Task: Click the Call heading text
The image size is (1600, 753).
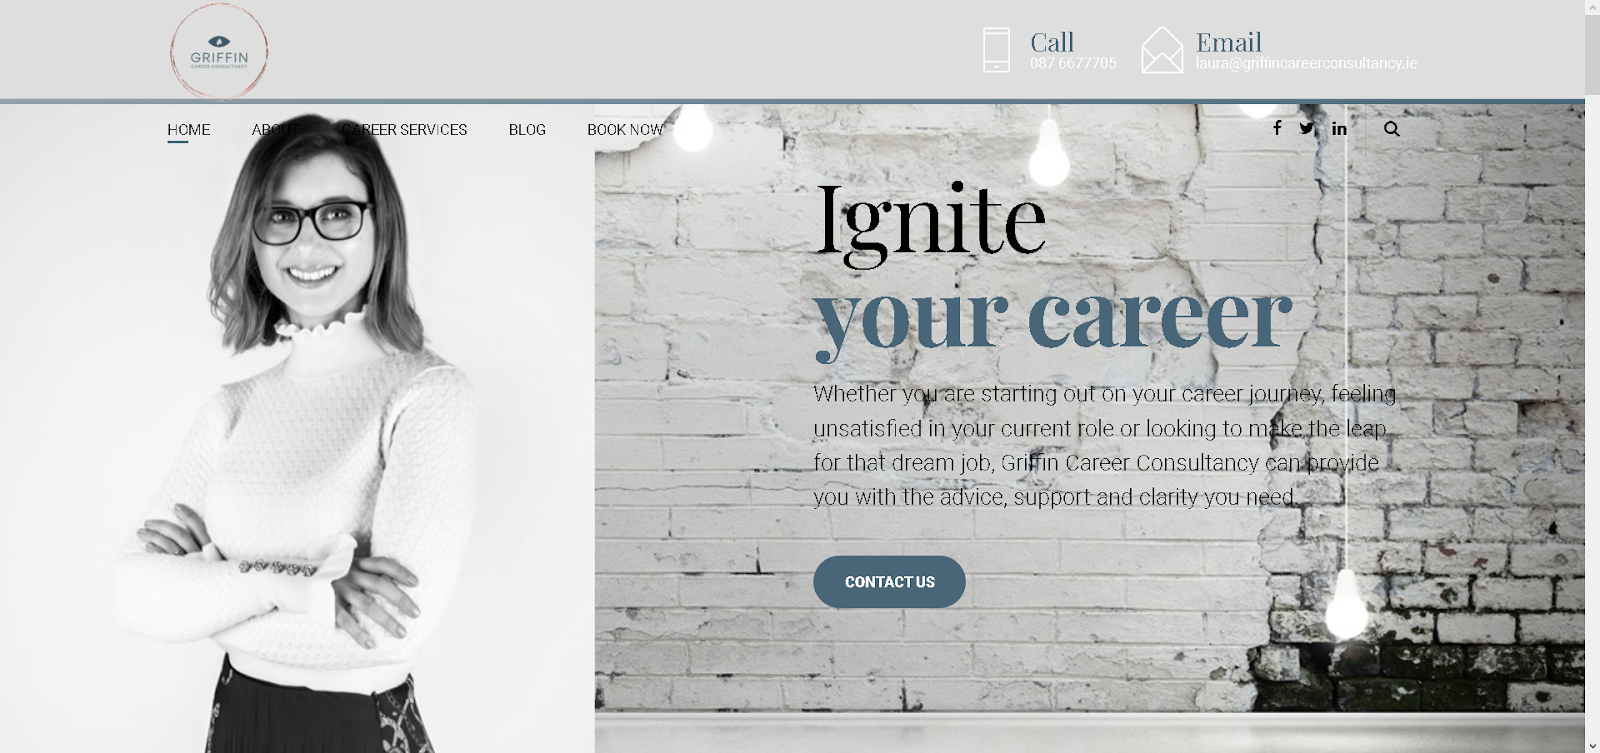Action: (1052, 42)
